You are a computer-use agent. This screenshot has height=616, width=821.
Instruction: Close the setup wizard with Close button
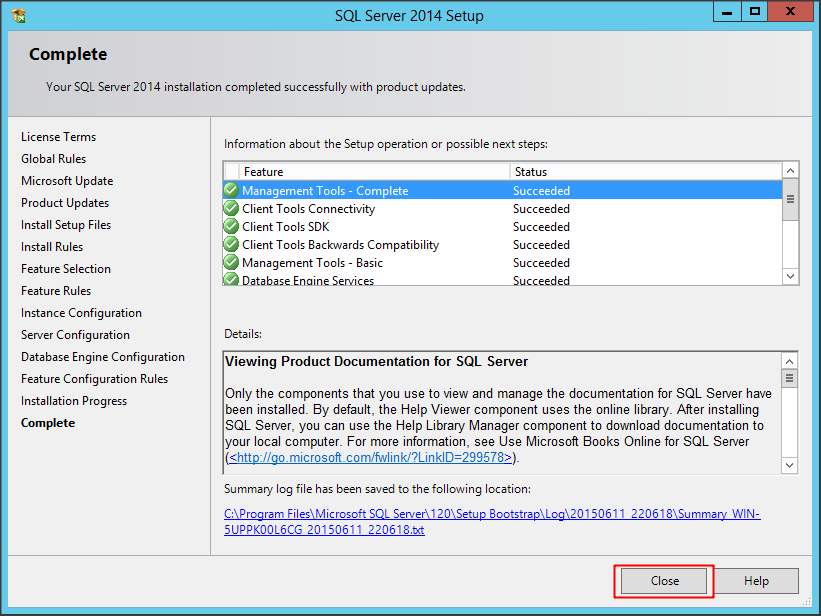click(x=665, y=581)
